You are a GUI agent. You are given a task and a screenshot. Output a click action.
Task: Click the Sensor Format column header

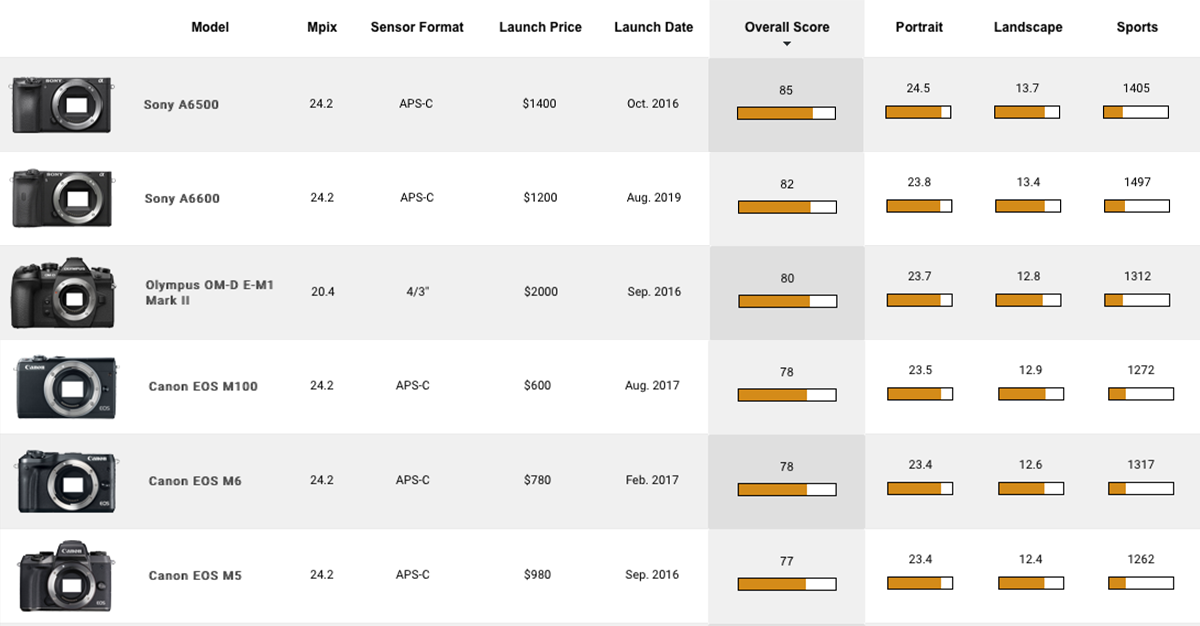point(417,27)
